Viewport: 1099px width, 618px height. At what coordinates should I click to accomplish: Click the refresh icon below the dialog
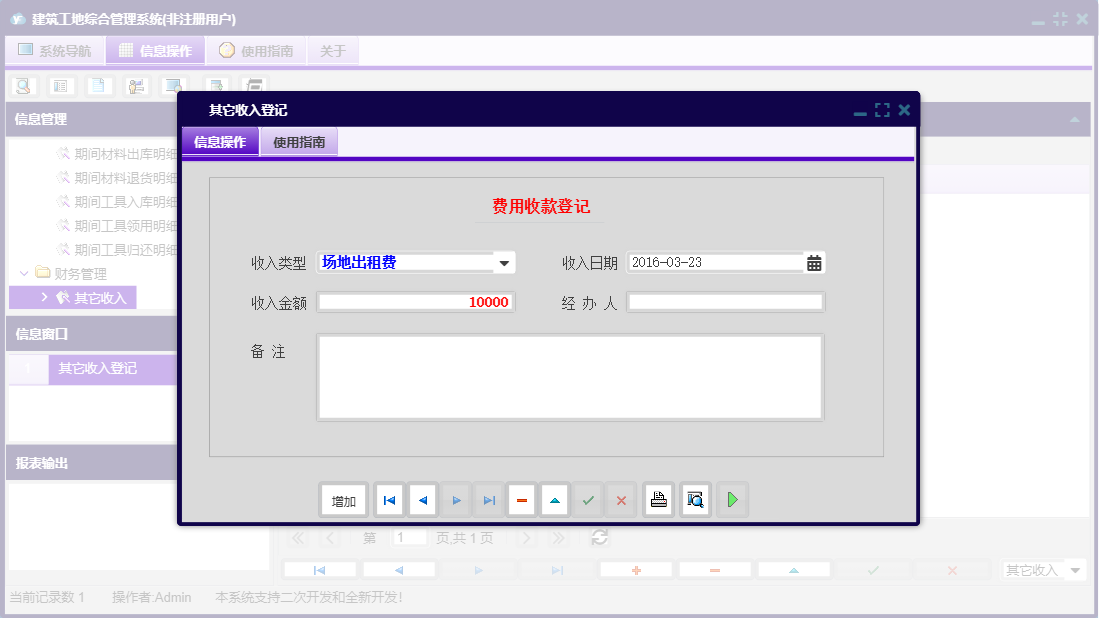click(599, 537)
